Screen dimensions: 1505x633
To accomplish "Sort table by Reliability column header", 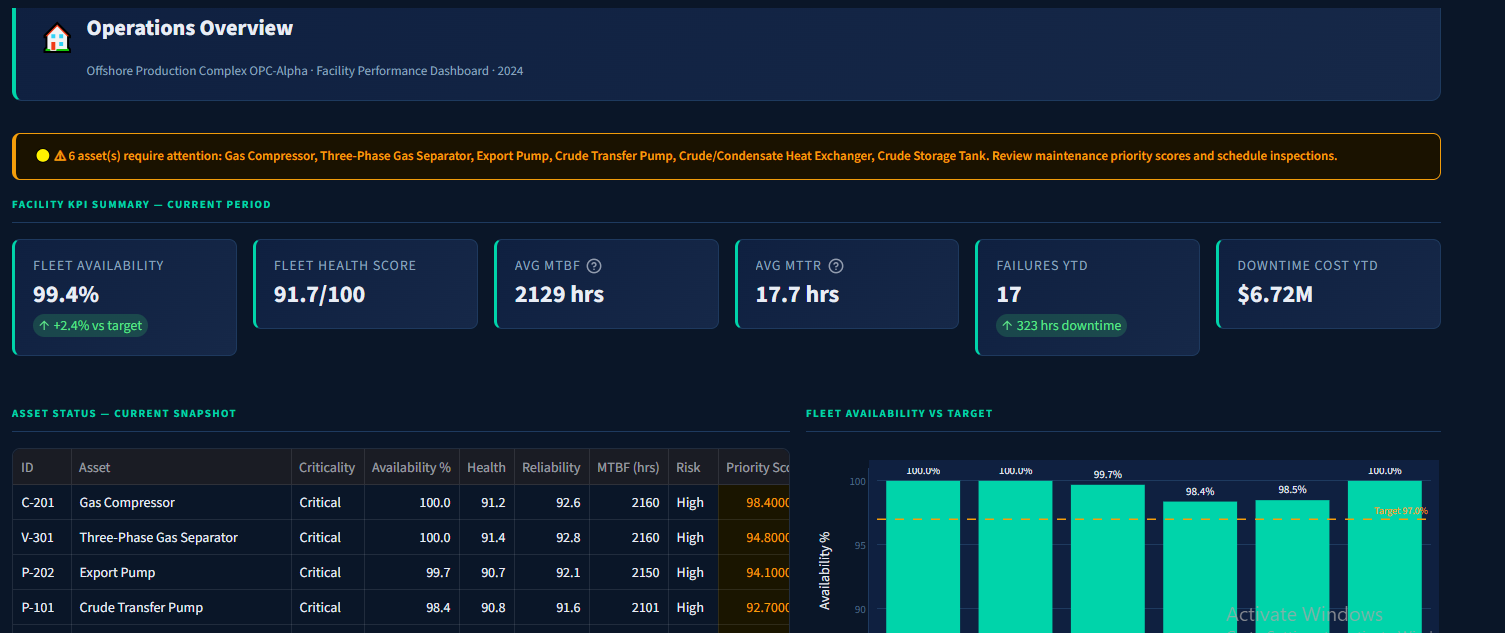I will tap(551, 467).
